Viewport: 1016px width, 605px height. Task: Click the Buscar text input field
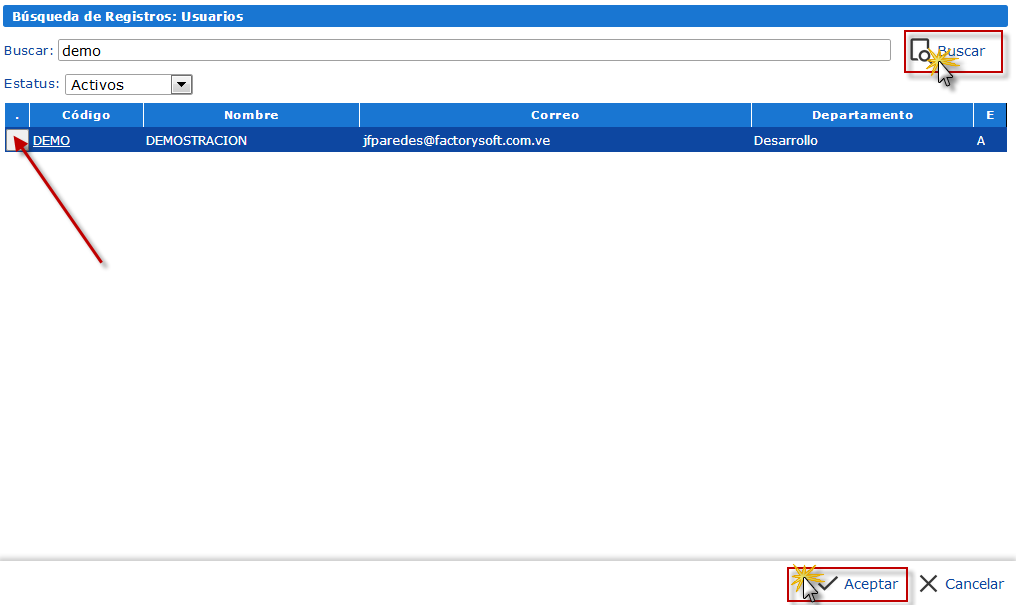pyautogui.click(x=474, y=51)
